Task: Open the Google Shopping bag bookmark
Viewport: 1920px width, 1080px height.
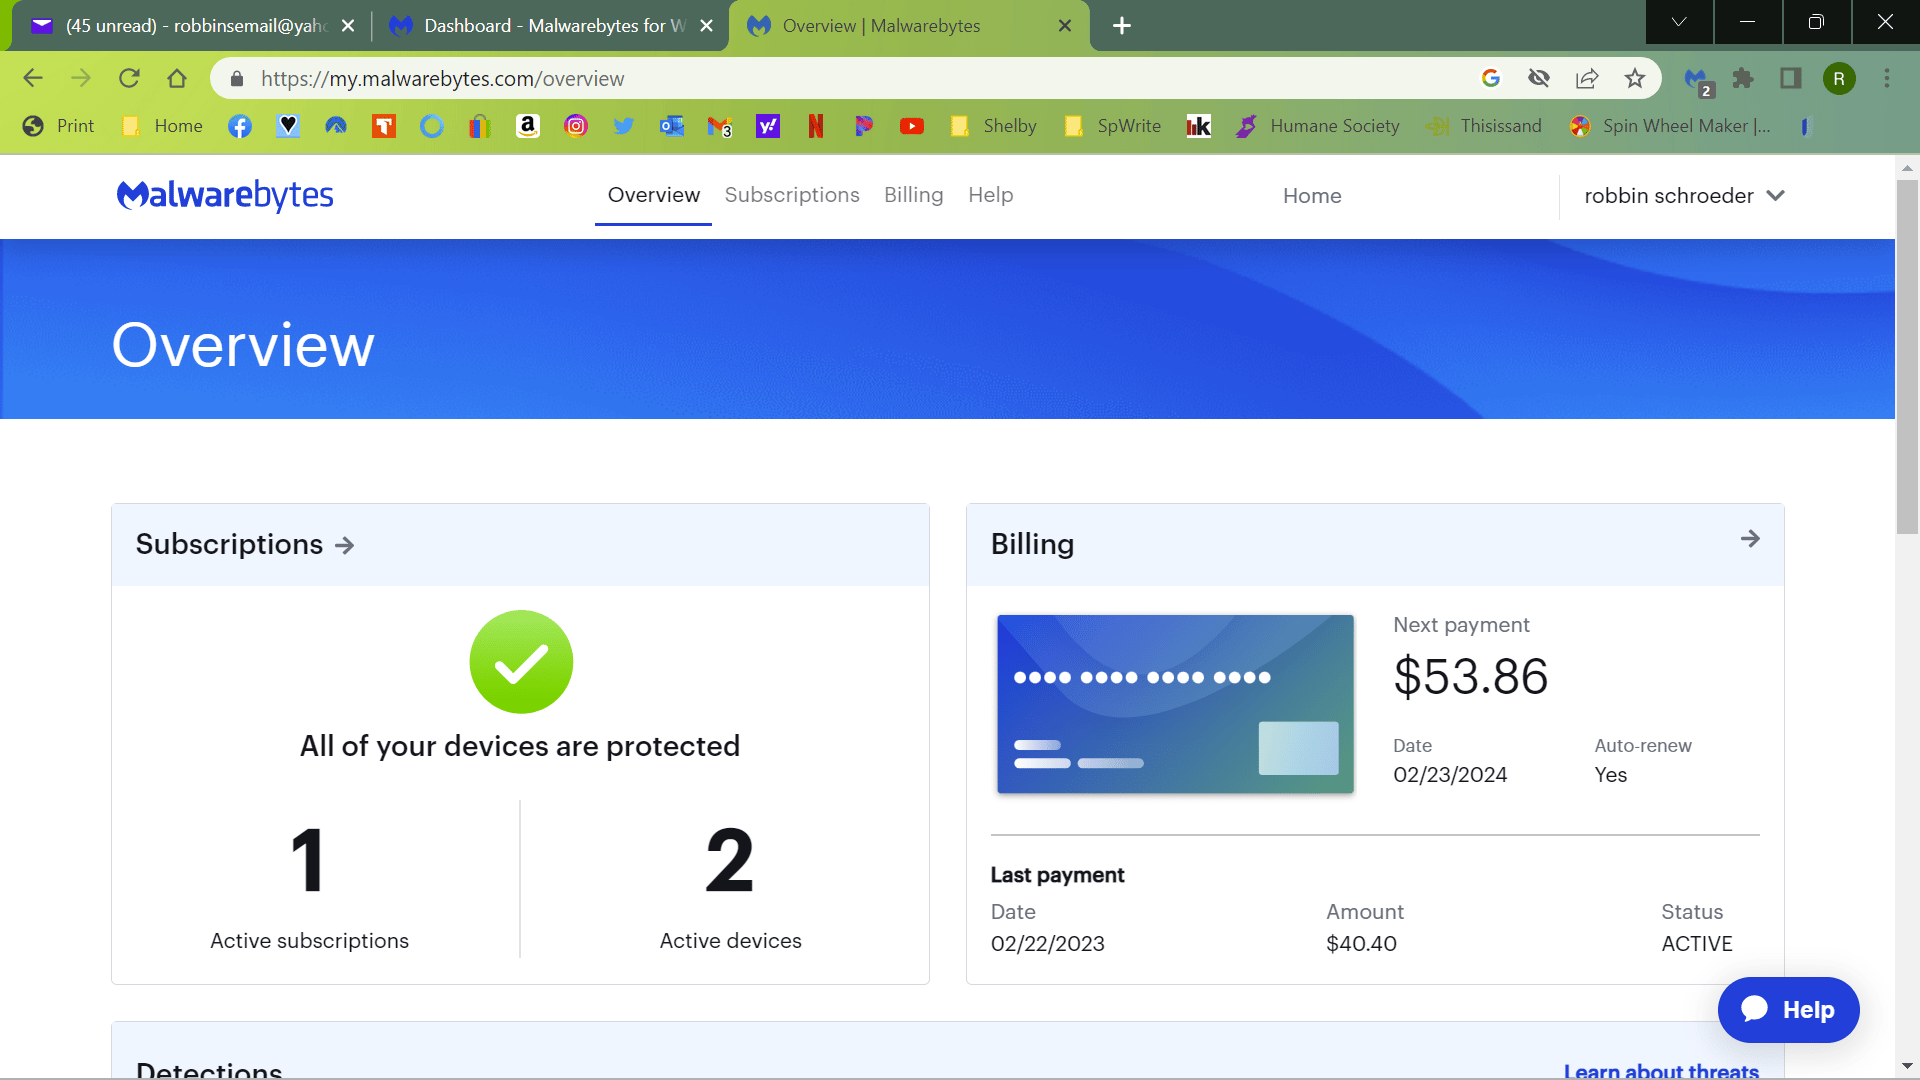Action: point(480,126)
